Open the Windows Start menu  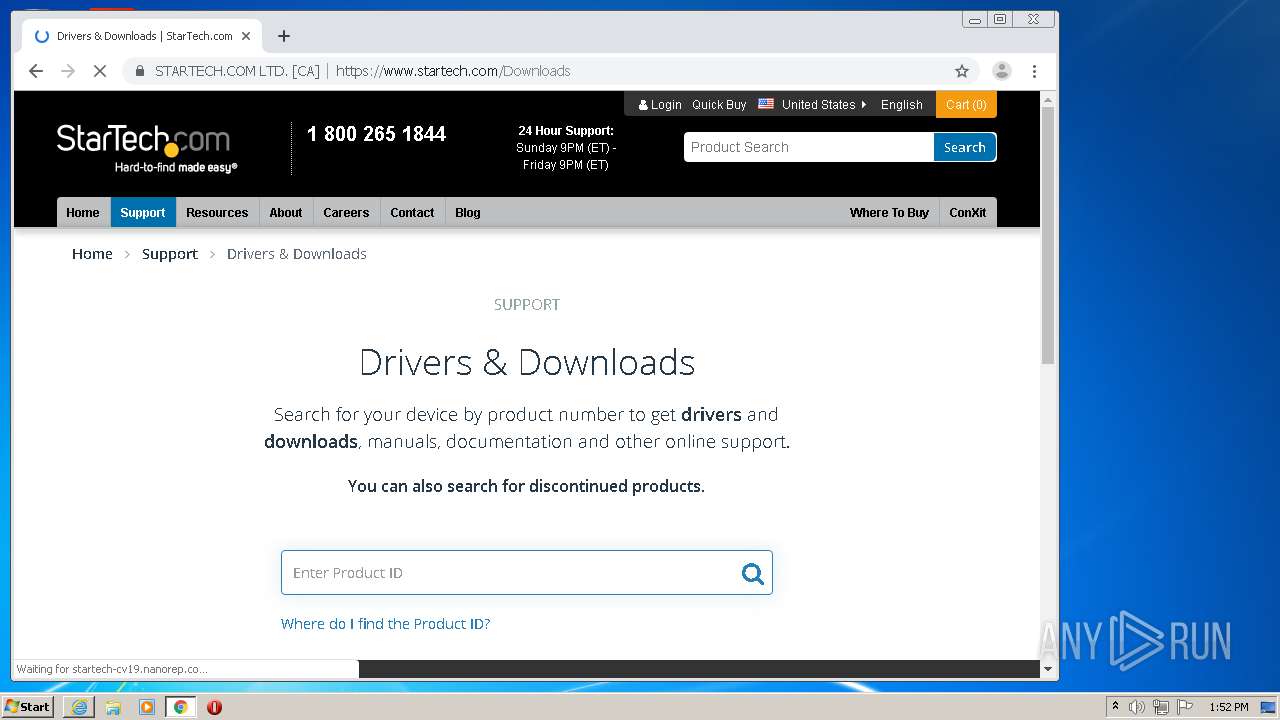28,706
